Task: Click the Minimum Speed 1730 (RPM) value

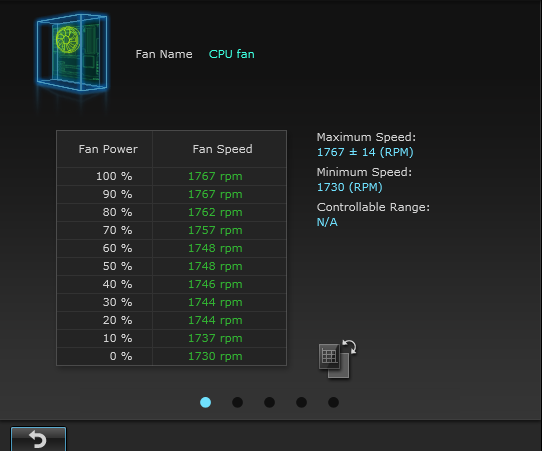Action: (349, 187)
